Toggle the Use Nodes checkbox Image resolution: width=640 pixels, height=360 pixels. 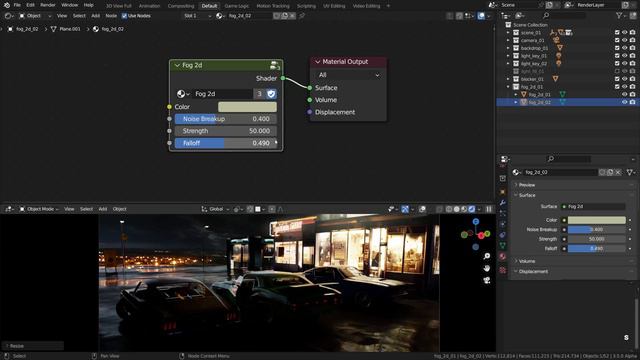[124, 16]
